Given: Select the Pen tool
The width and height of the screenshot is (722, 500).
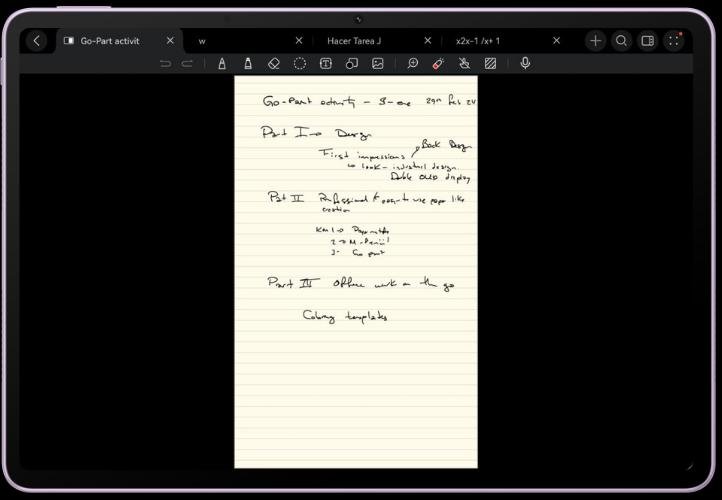Looking at the screenshot, I should [x=222, y=64].
